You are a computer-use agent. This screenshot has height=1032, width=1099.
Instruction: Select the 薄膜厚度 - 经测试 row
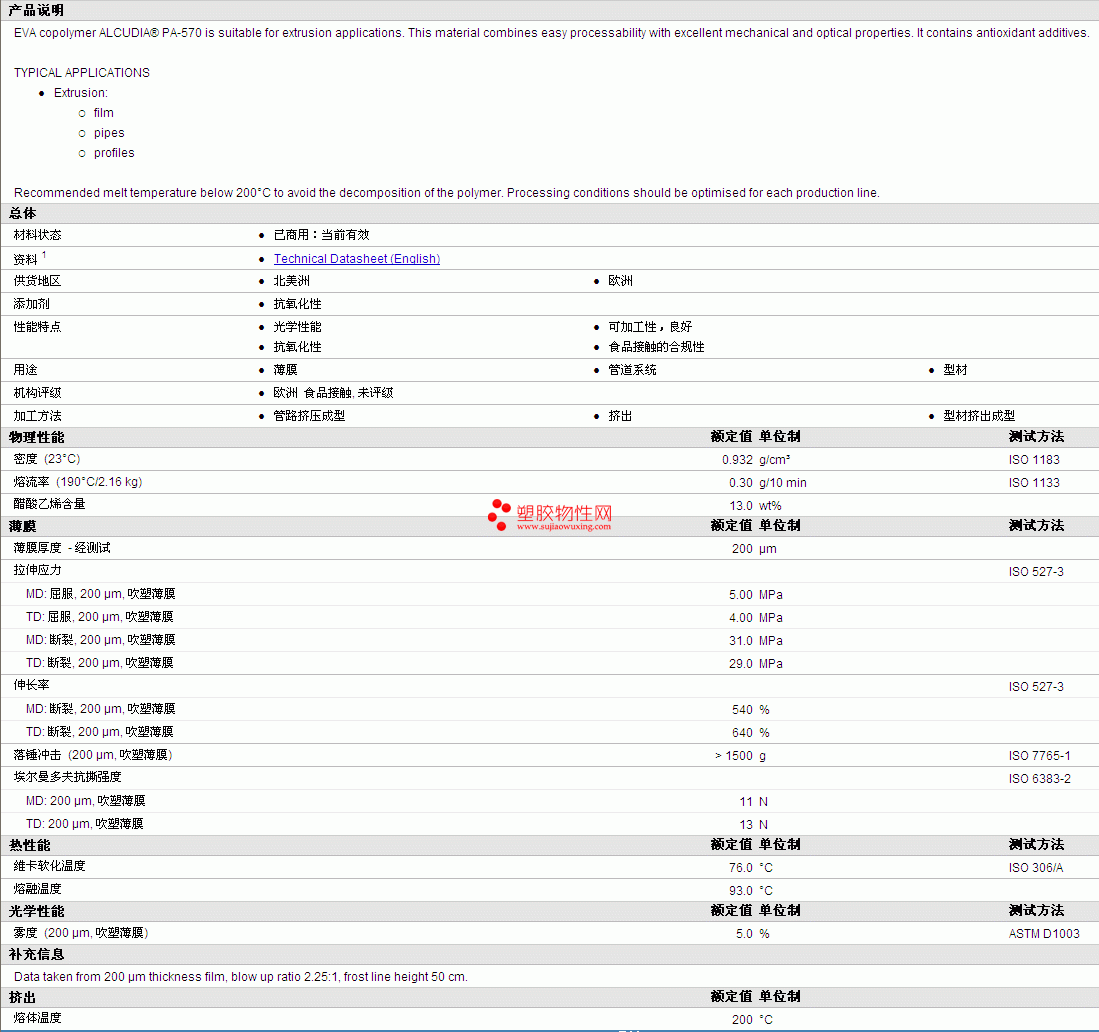(550, 548)
